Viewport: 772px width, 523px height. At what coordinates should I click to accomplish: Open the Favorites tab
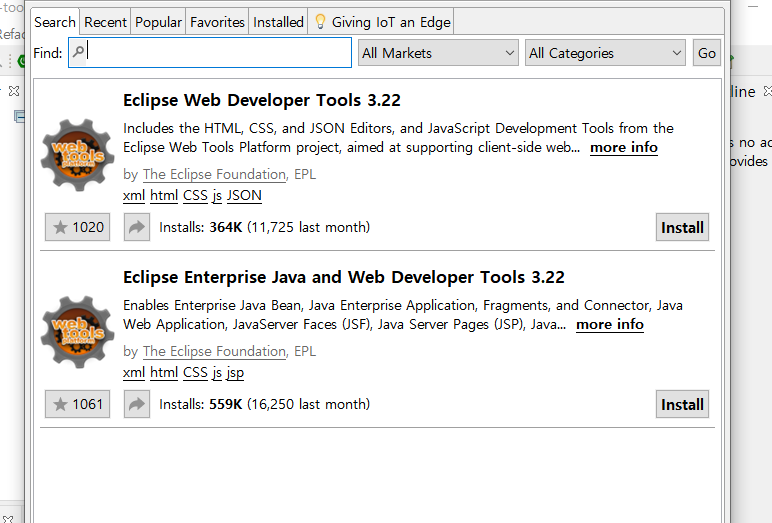(x=217, y=22)
